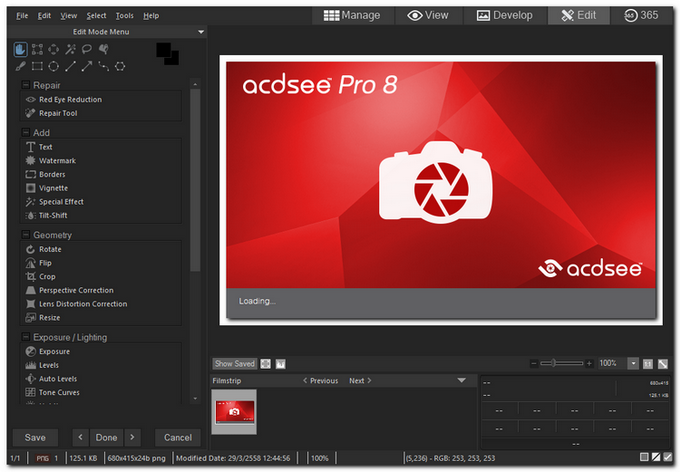This screenshot has width=680, height=472.
Task: Click the Cancel button
Action: tap(178, 438)
